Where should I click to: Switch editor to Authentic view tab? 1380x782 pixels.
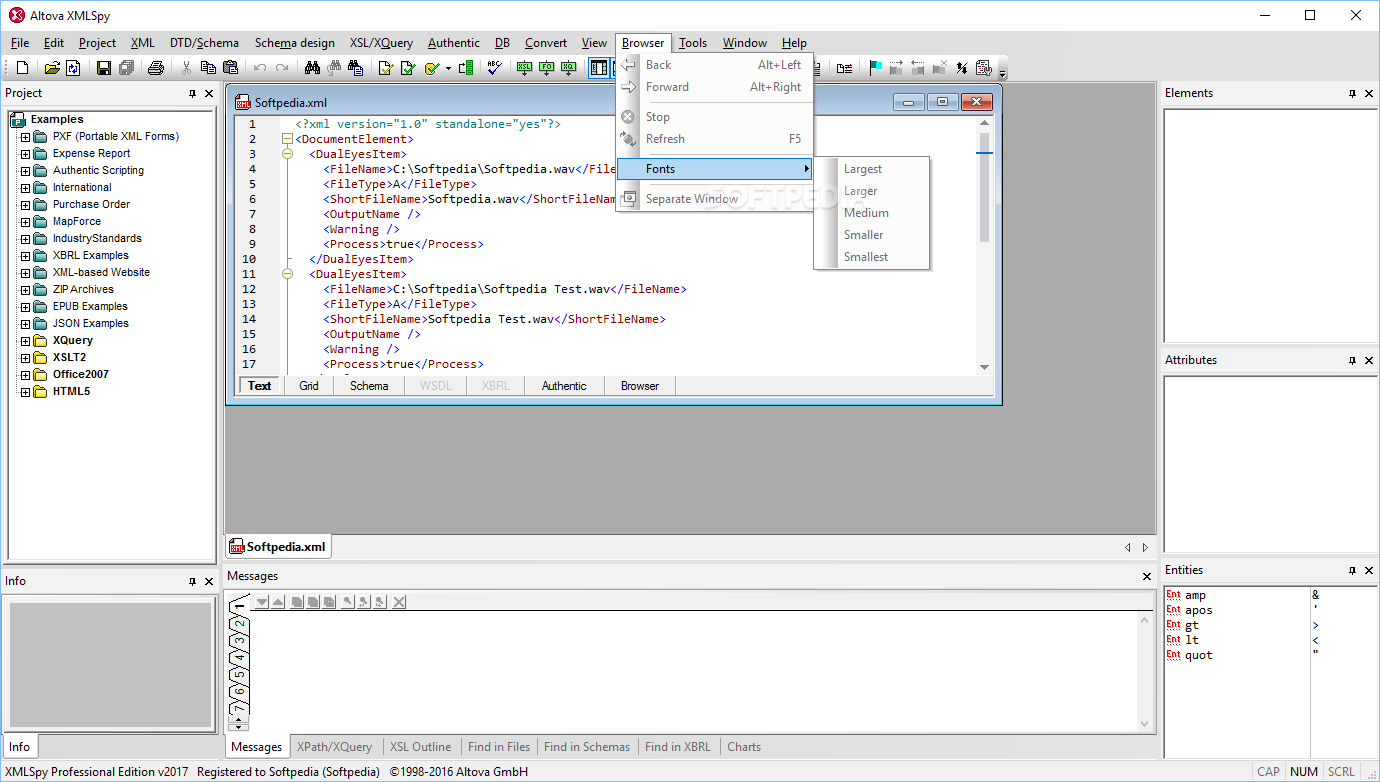click(564, 386)
